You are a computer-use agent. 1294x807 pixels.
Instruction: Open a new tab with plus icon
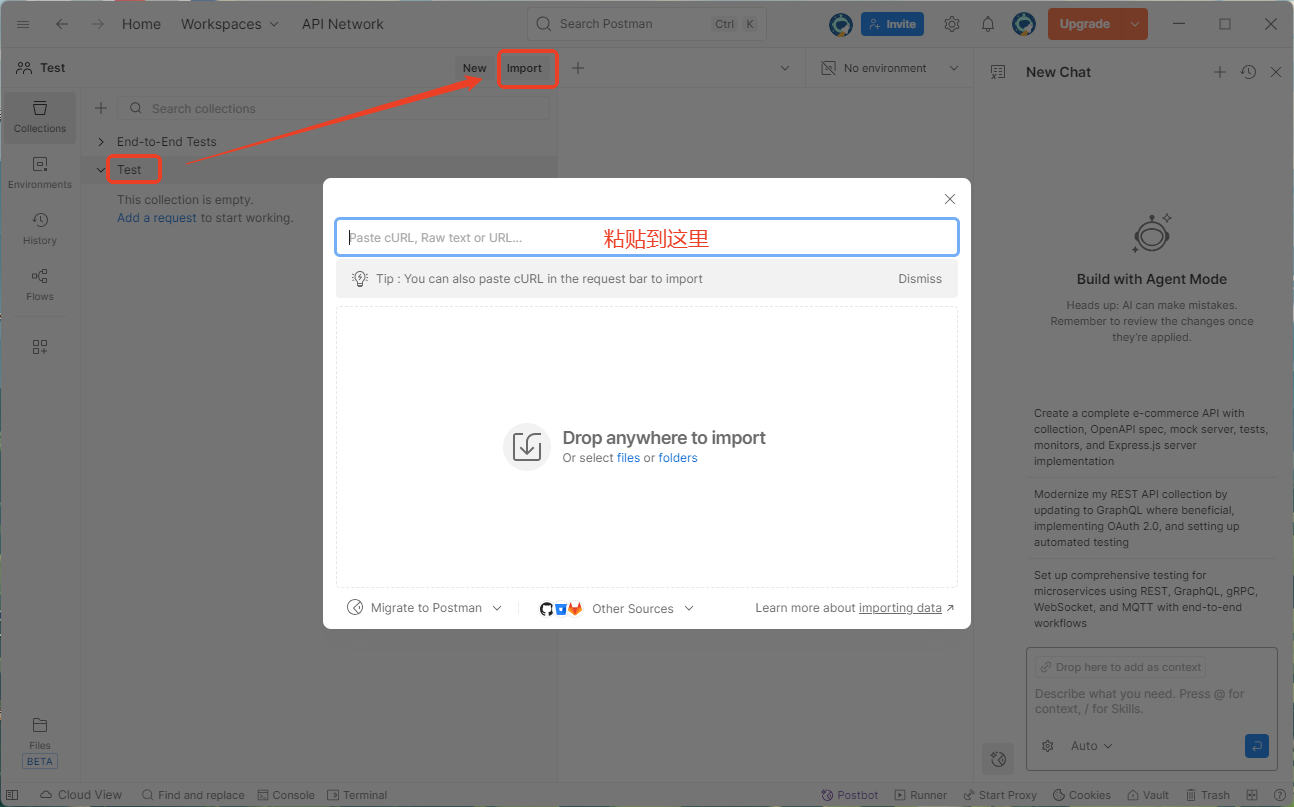(577, 68)
